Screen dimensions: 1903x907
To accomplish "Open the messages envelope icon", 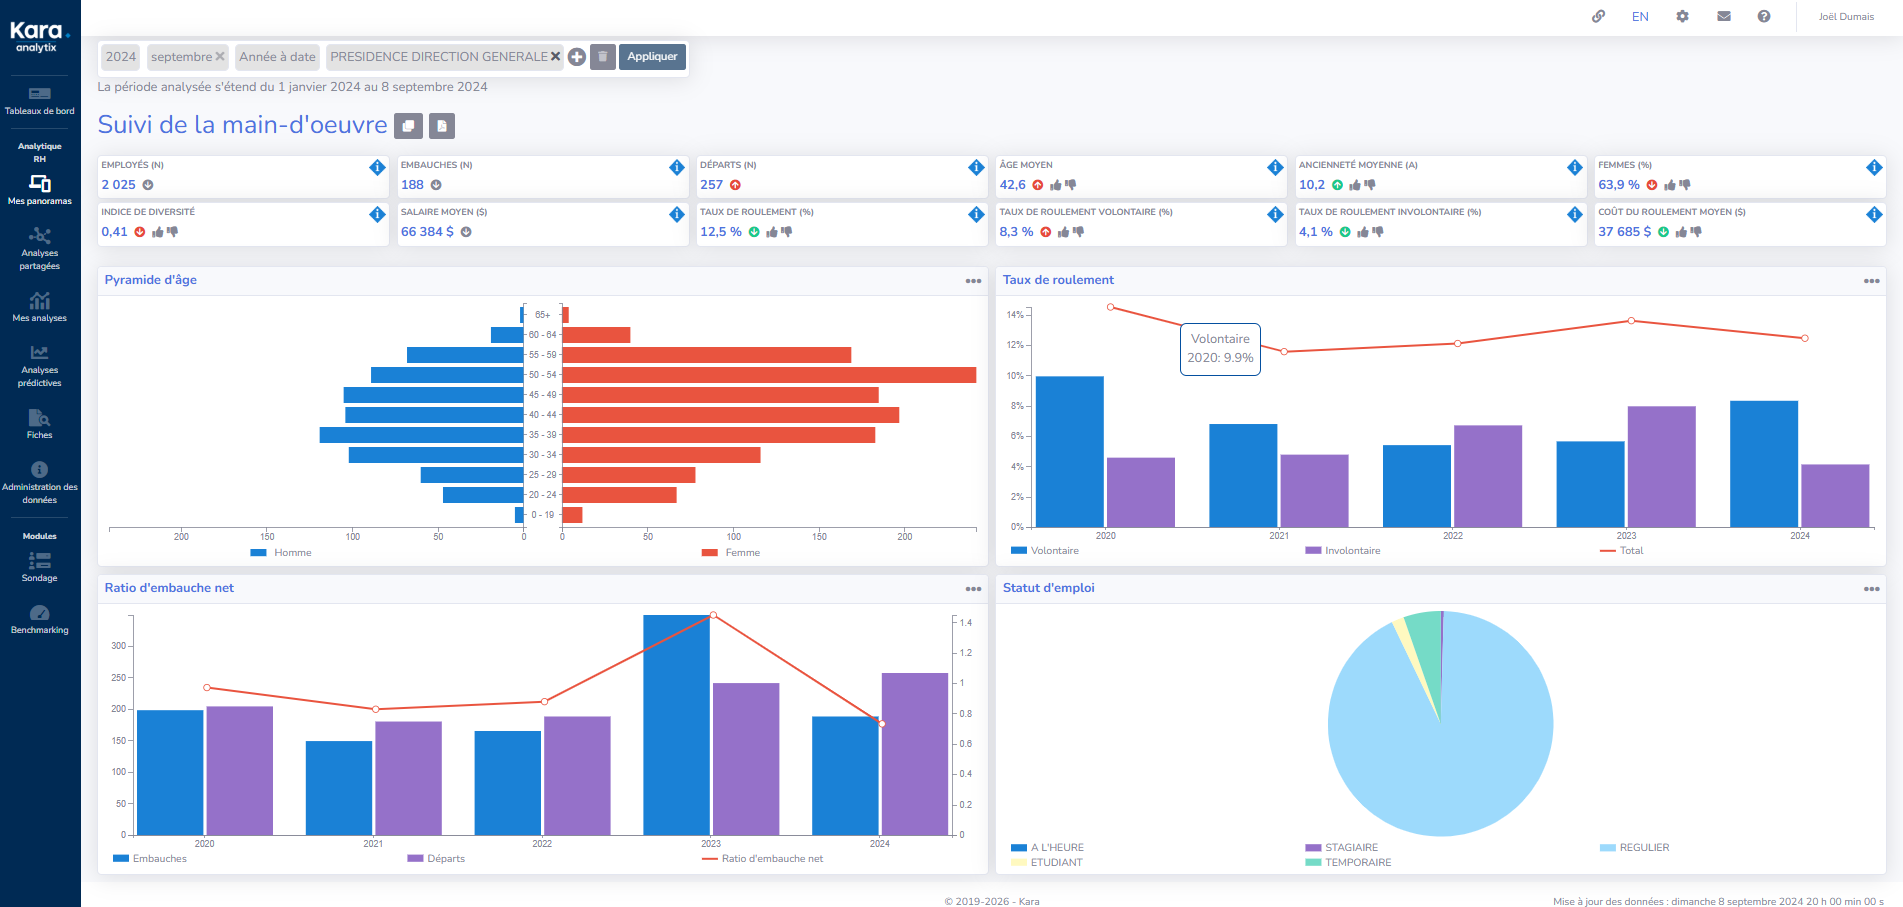I will pos(1724,16).
